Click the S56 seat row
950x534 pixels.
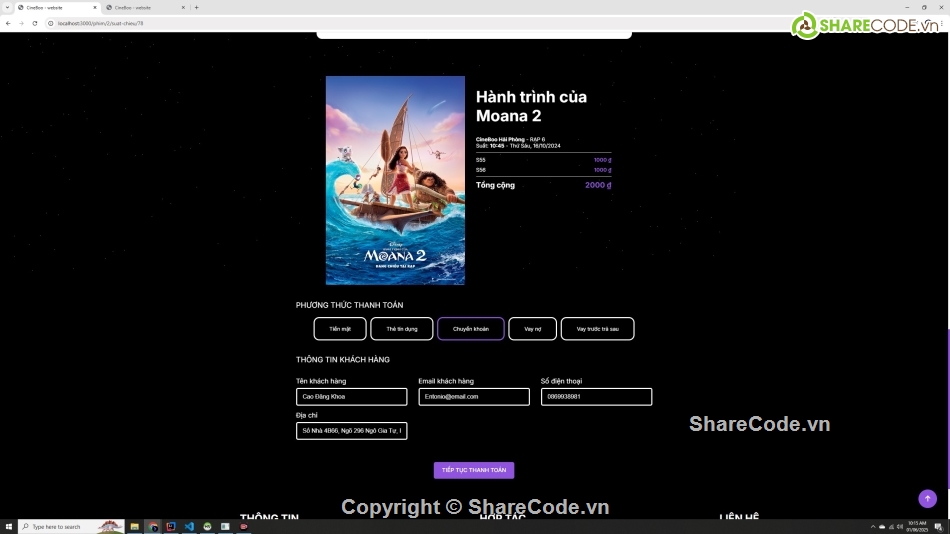click(543, 170)
